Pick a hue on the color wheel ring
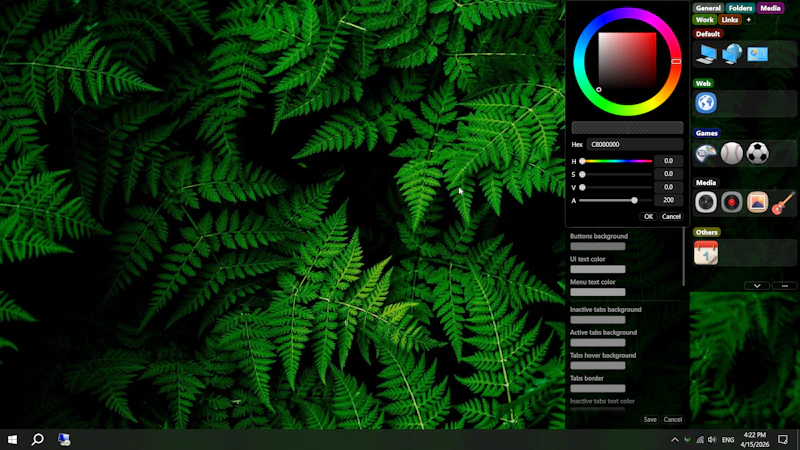The width and height of the screenshot is (800, 450). (x=627, y=12)
